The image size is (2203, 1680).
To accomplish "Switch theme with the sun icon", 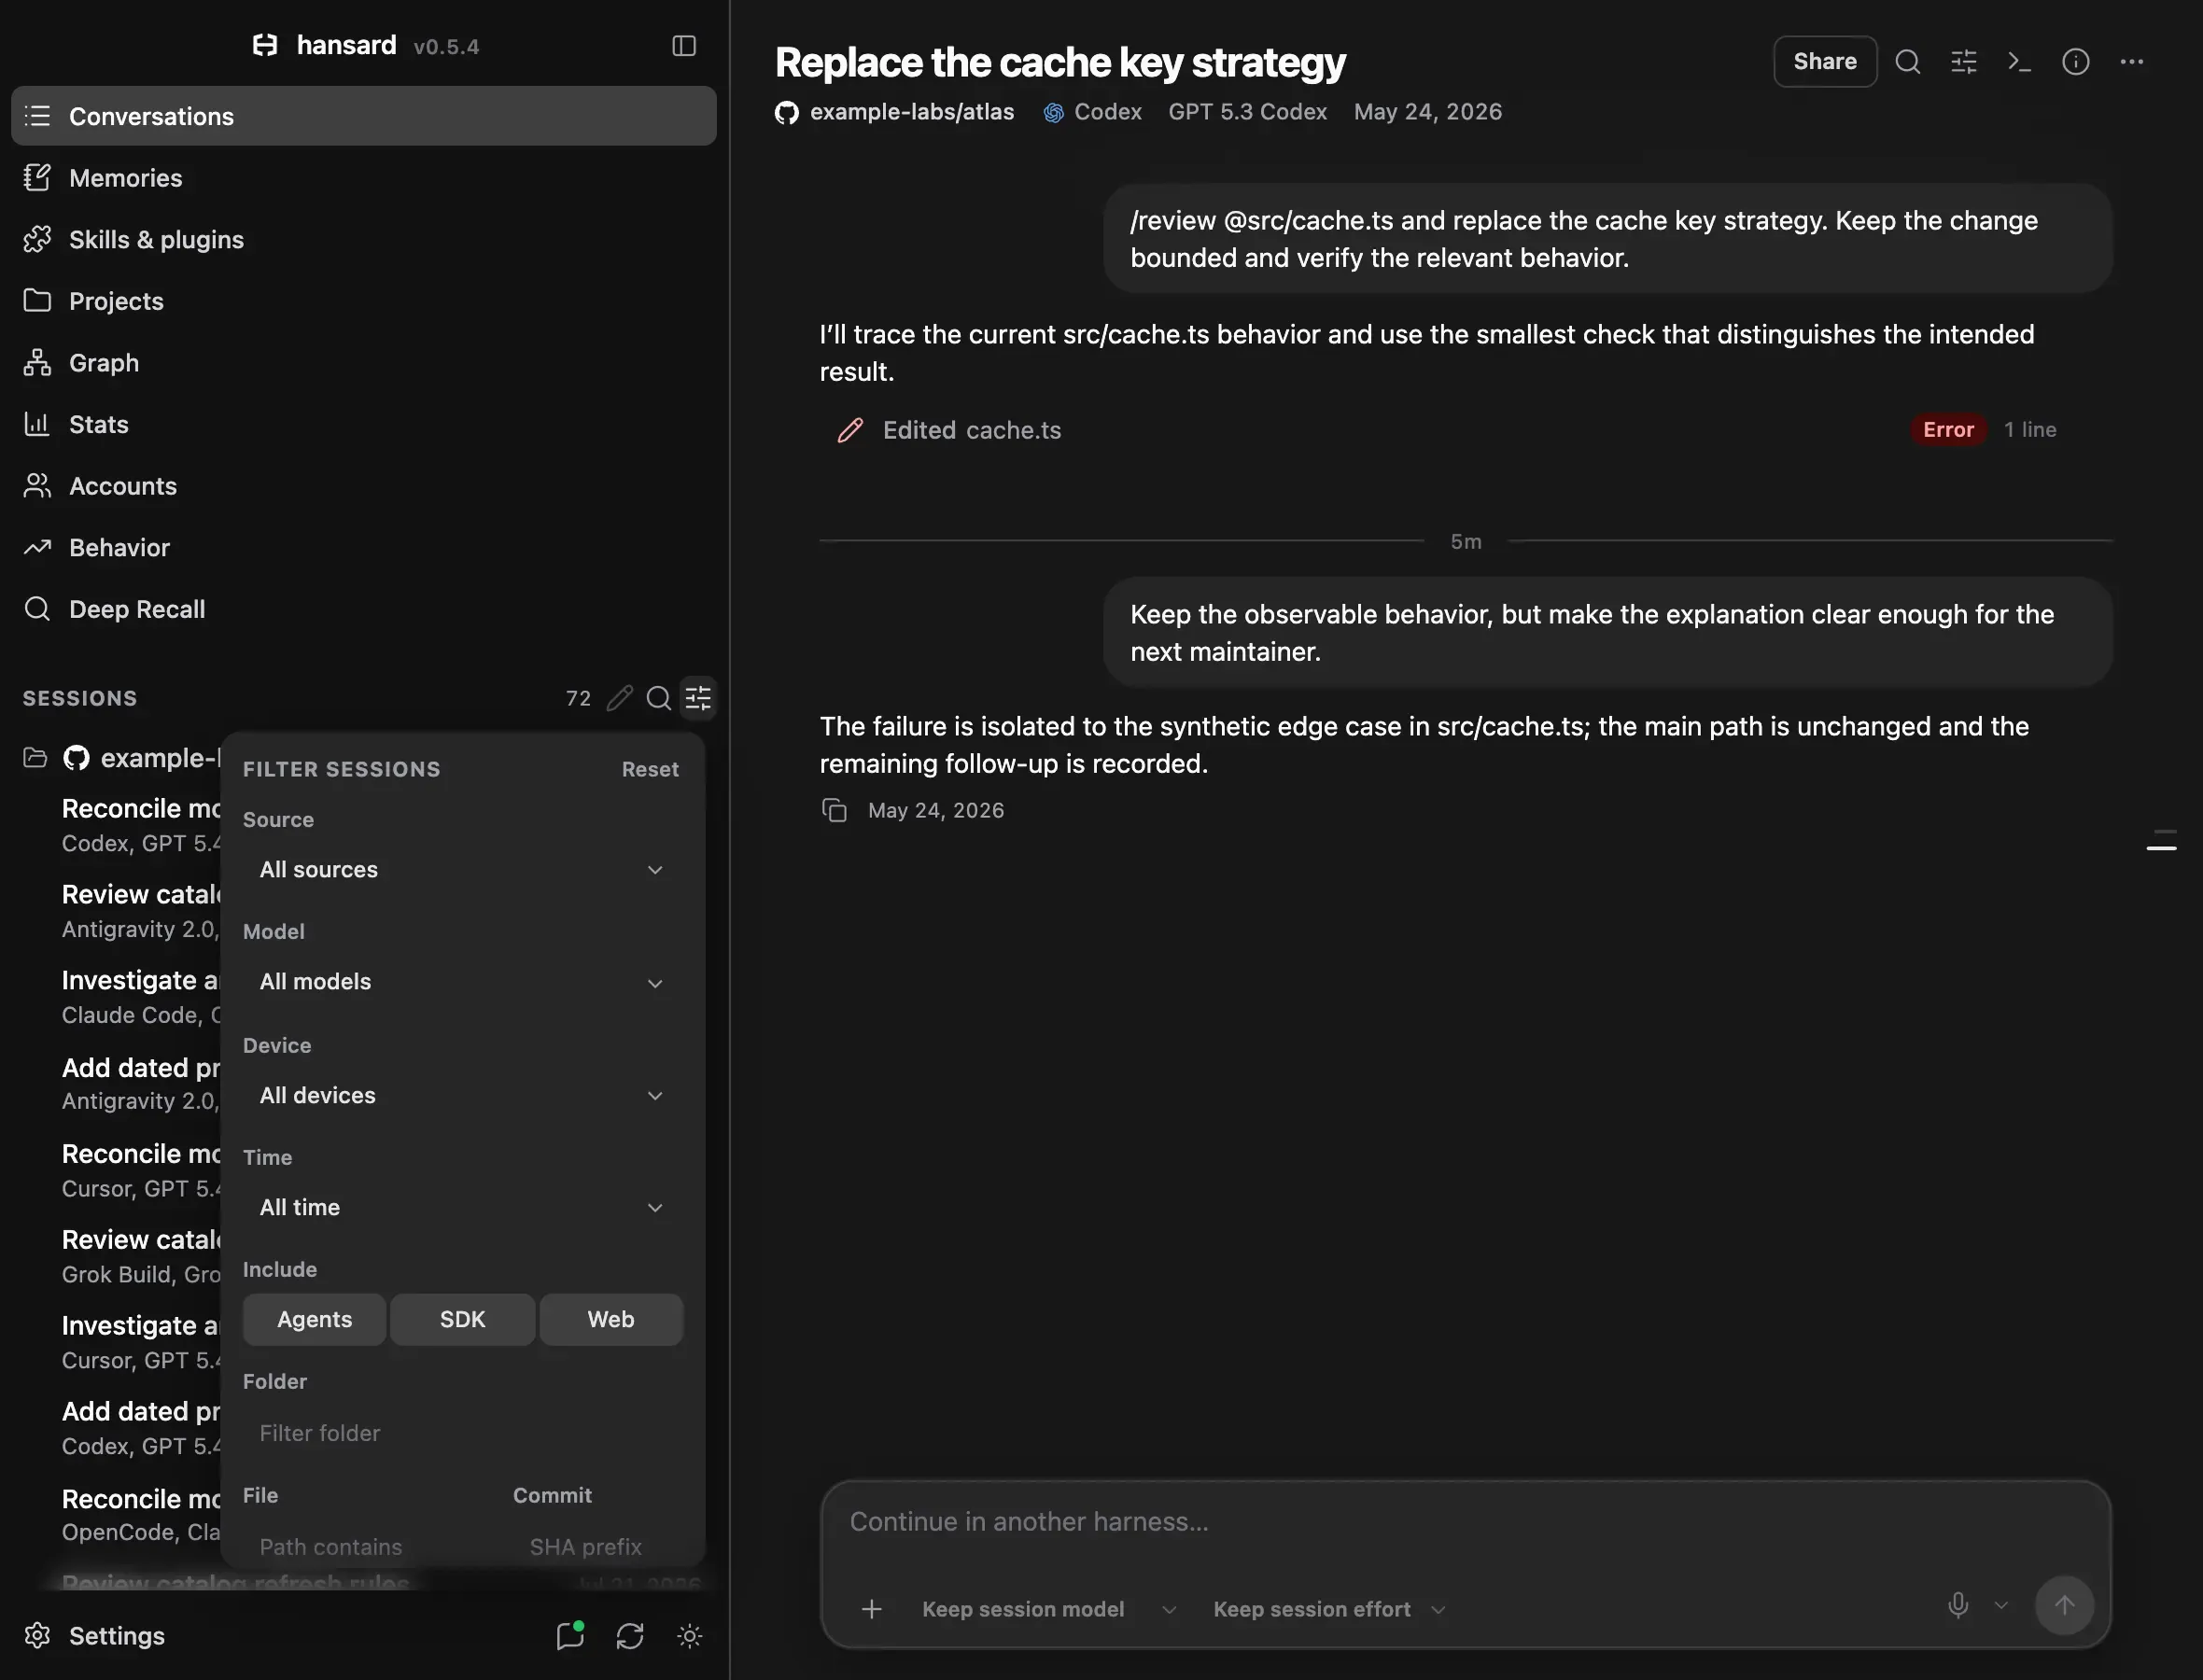I will [690, 1636].
